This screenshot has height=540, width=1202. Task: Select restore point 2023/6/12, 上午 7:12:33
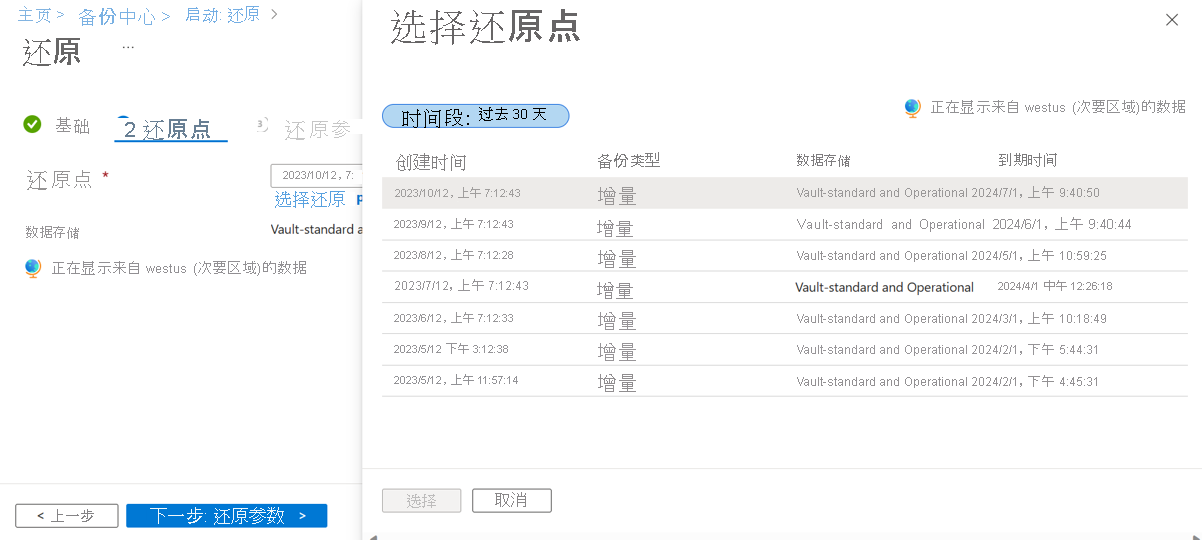(785, 319)
